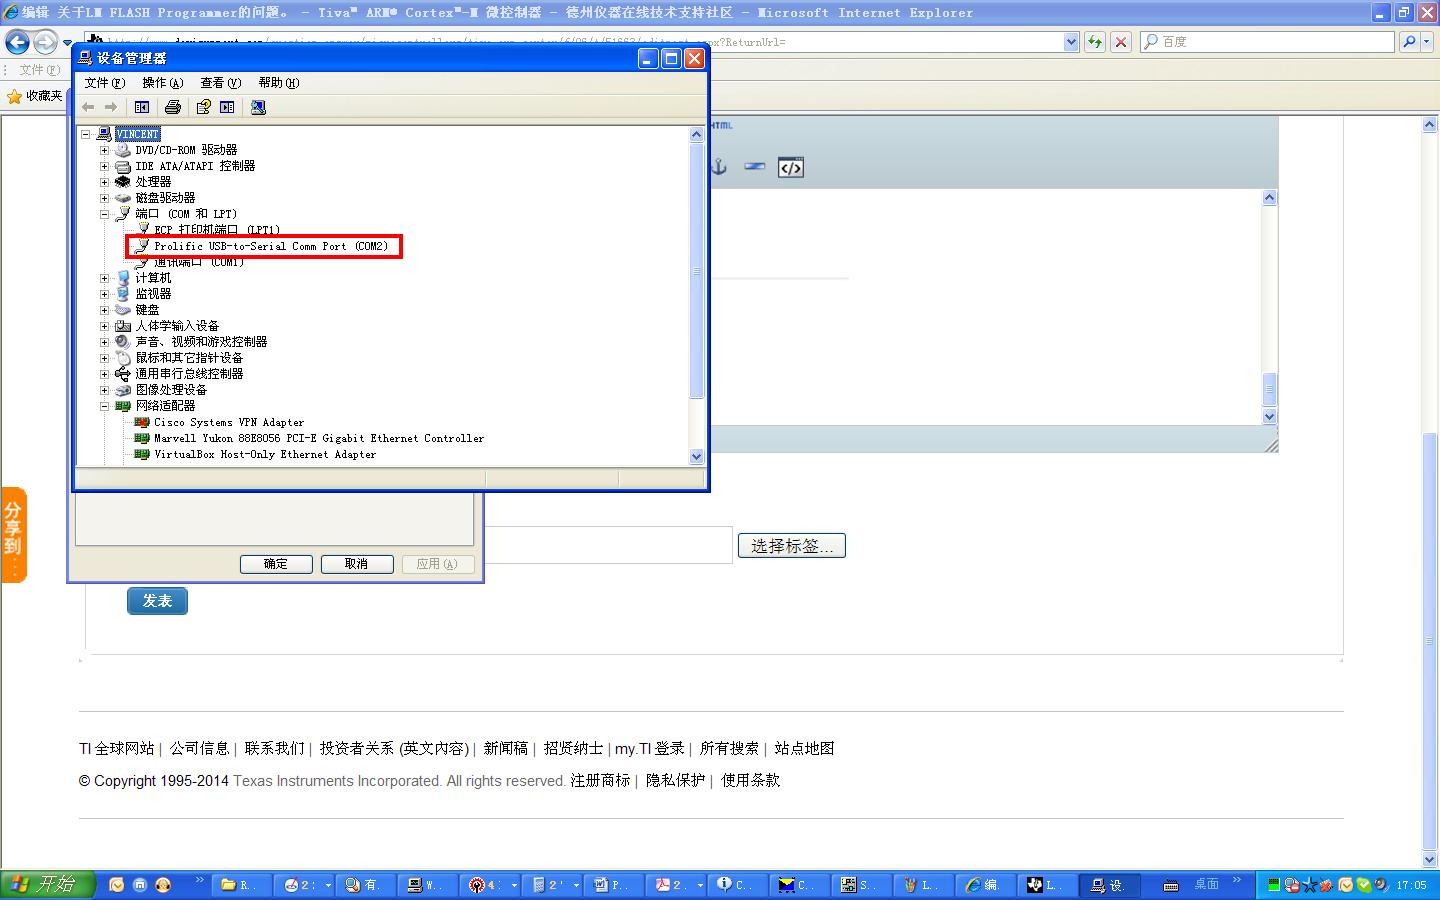Click horizontal rule icon in web editor toolbar
The height and width of the screenshot is (900, 1440).
(x=755, y=167)
